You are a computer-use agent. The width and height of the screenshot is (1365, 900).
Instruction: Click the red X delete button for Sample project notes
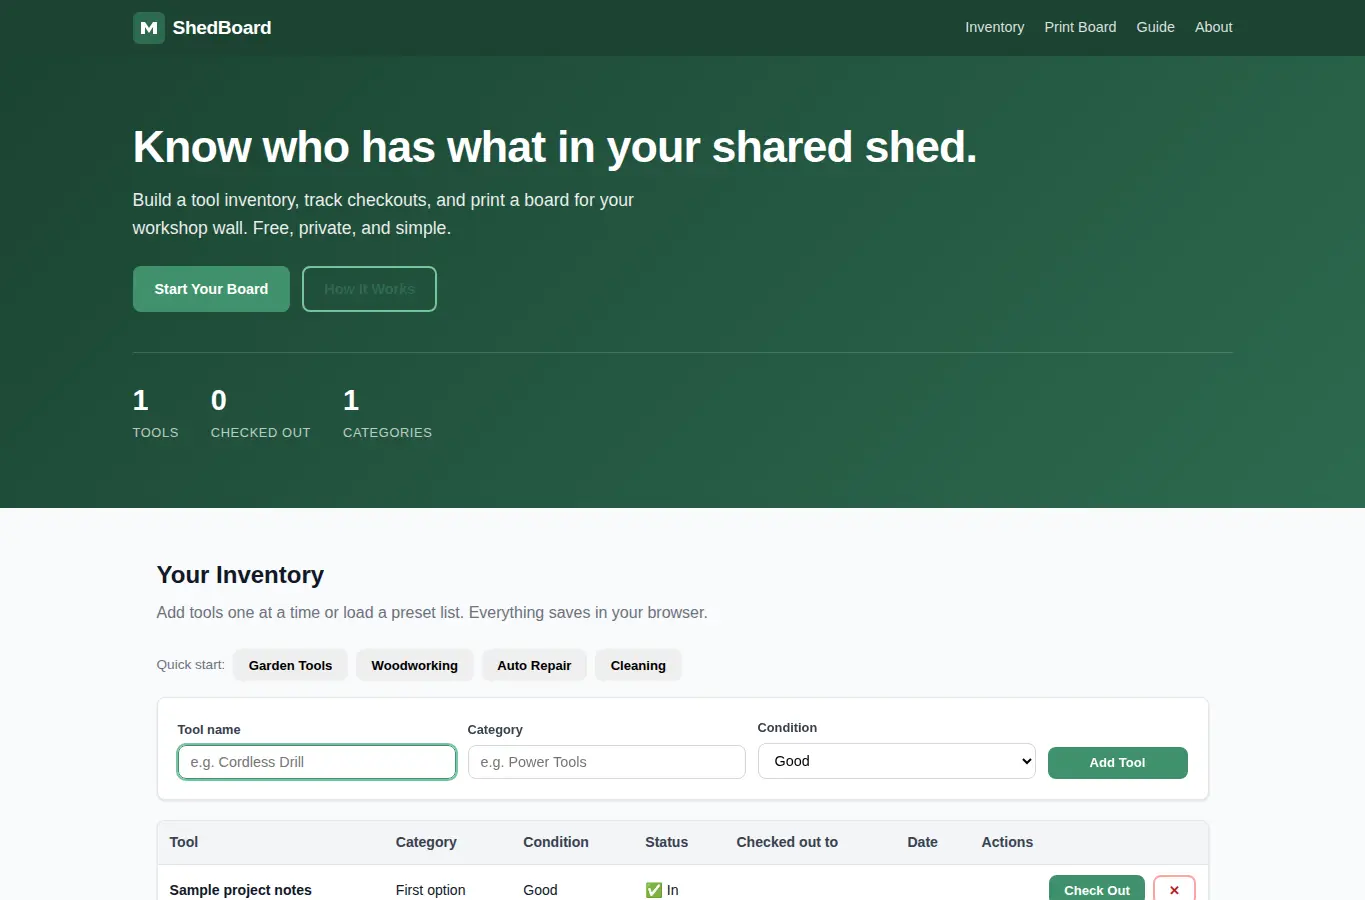(1174, 889)
